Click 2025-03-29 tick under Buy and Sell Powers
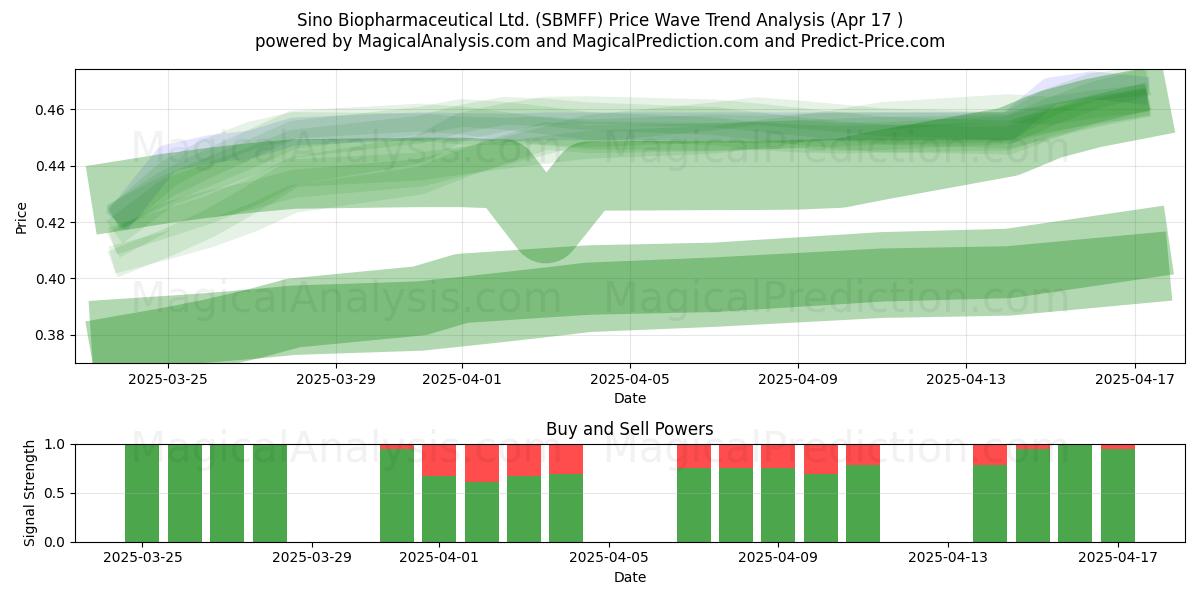The image size is (1200, 600). (312, 558)
